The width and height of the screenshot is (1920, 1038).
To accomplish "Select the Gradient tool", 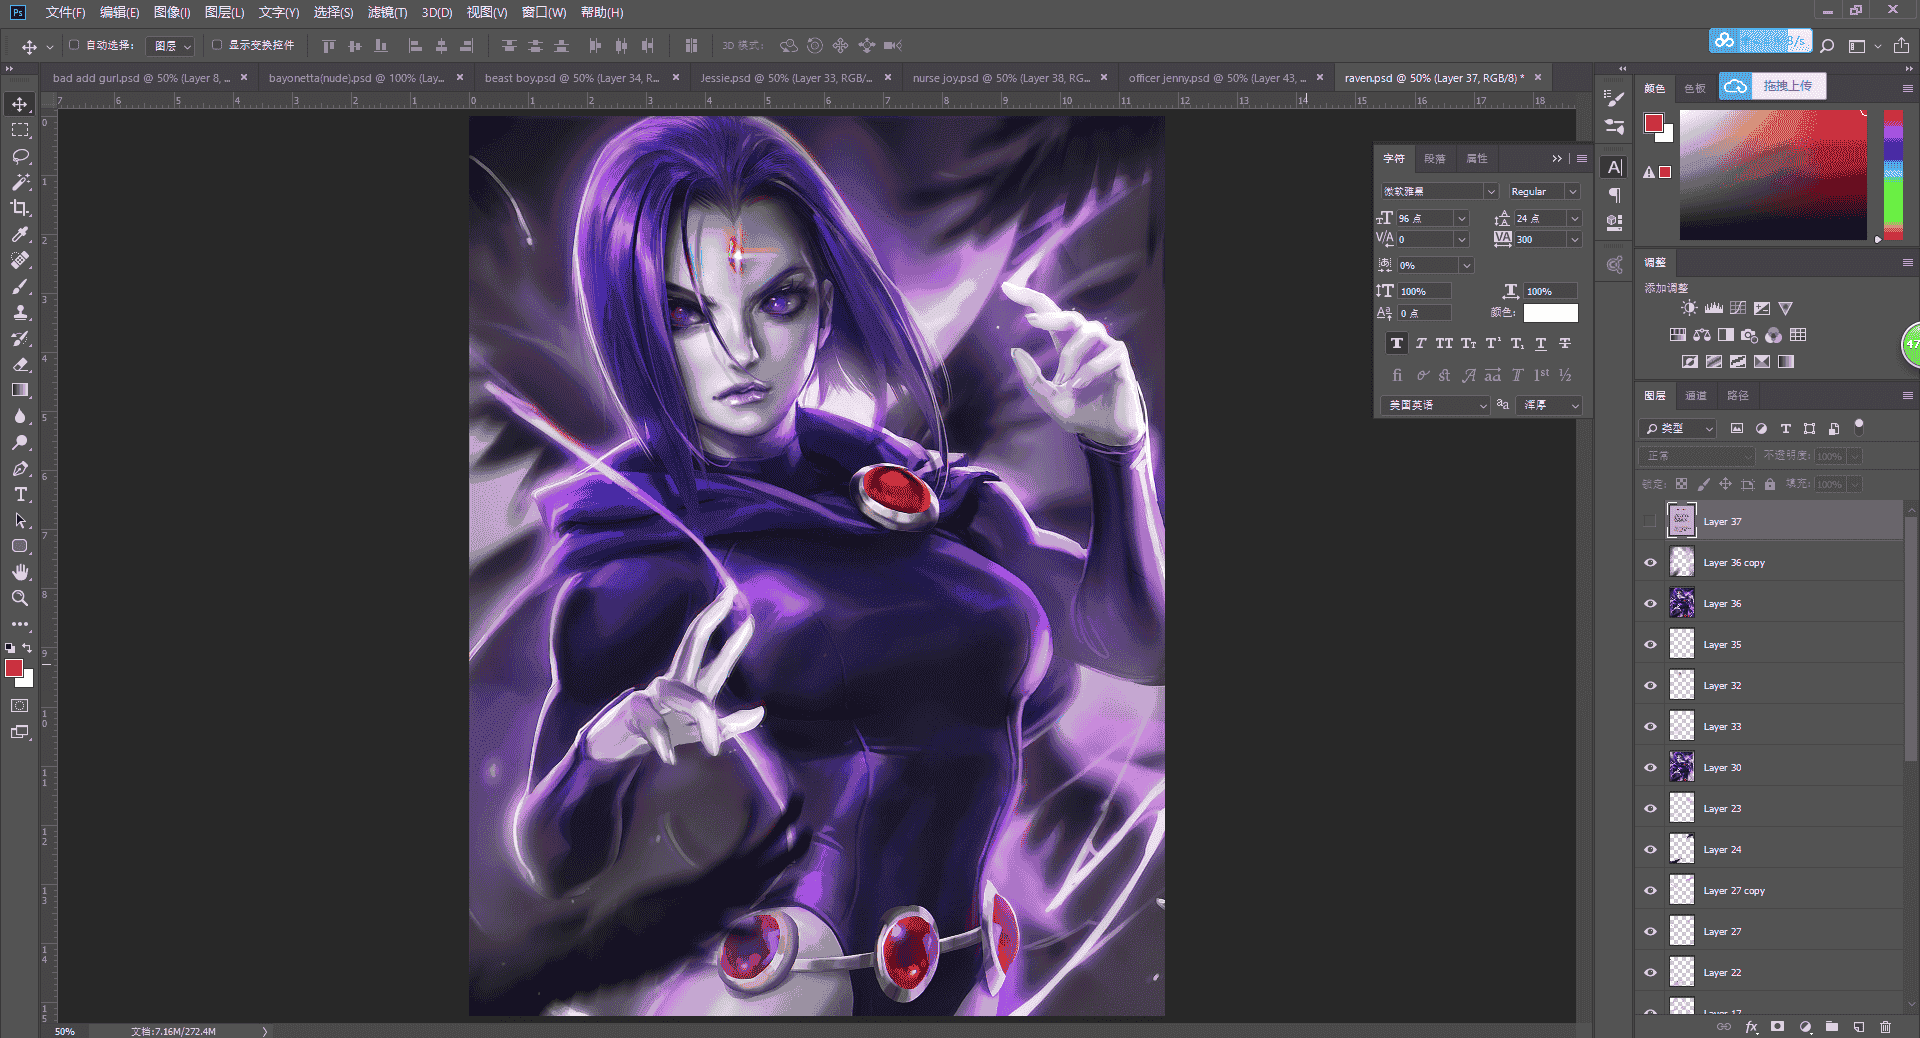I will coord(20,390).
